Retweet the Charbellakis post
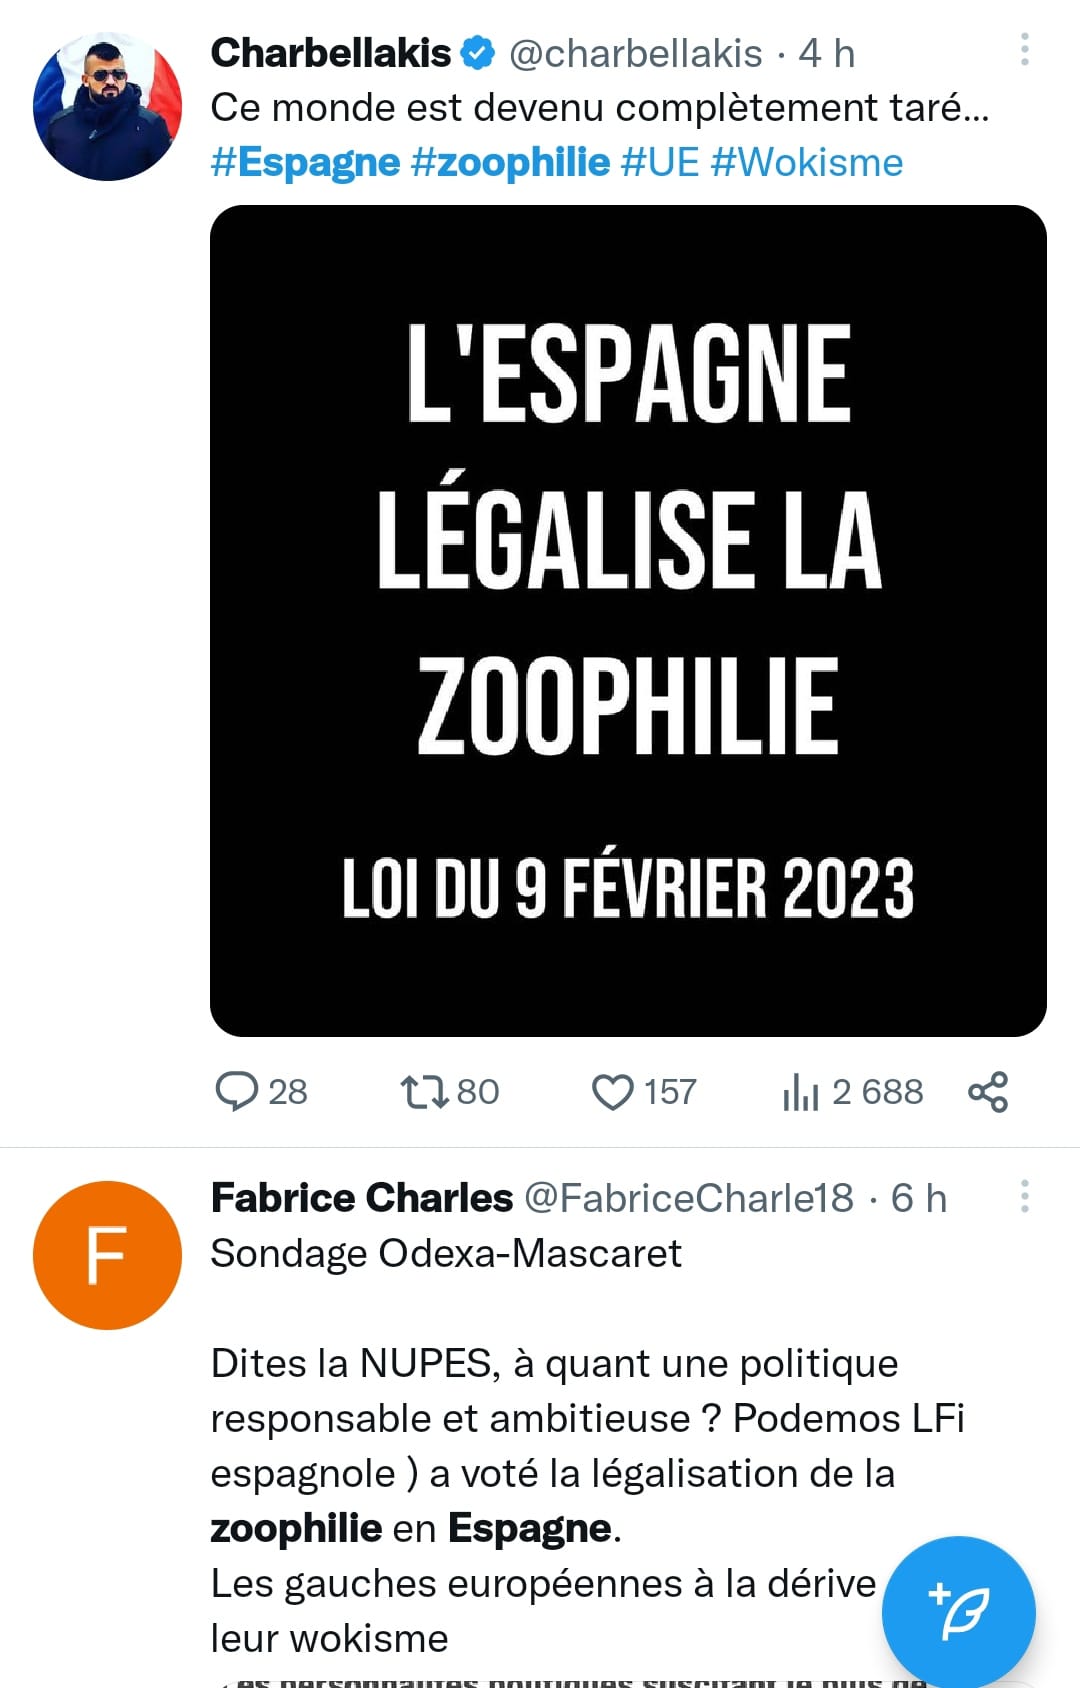Screen dimensions: 1080x1688 point(424,1091)
